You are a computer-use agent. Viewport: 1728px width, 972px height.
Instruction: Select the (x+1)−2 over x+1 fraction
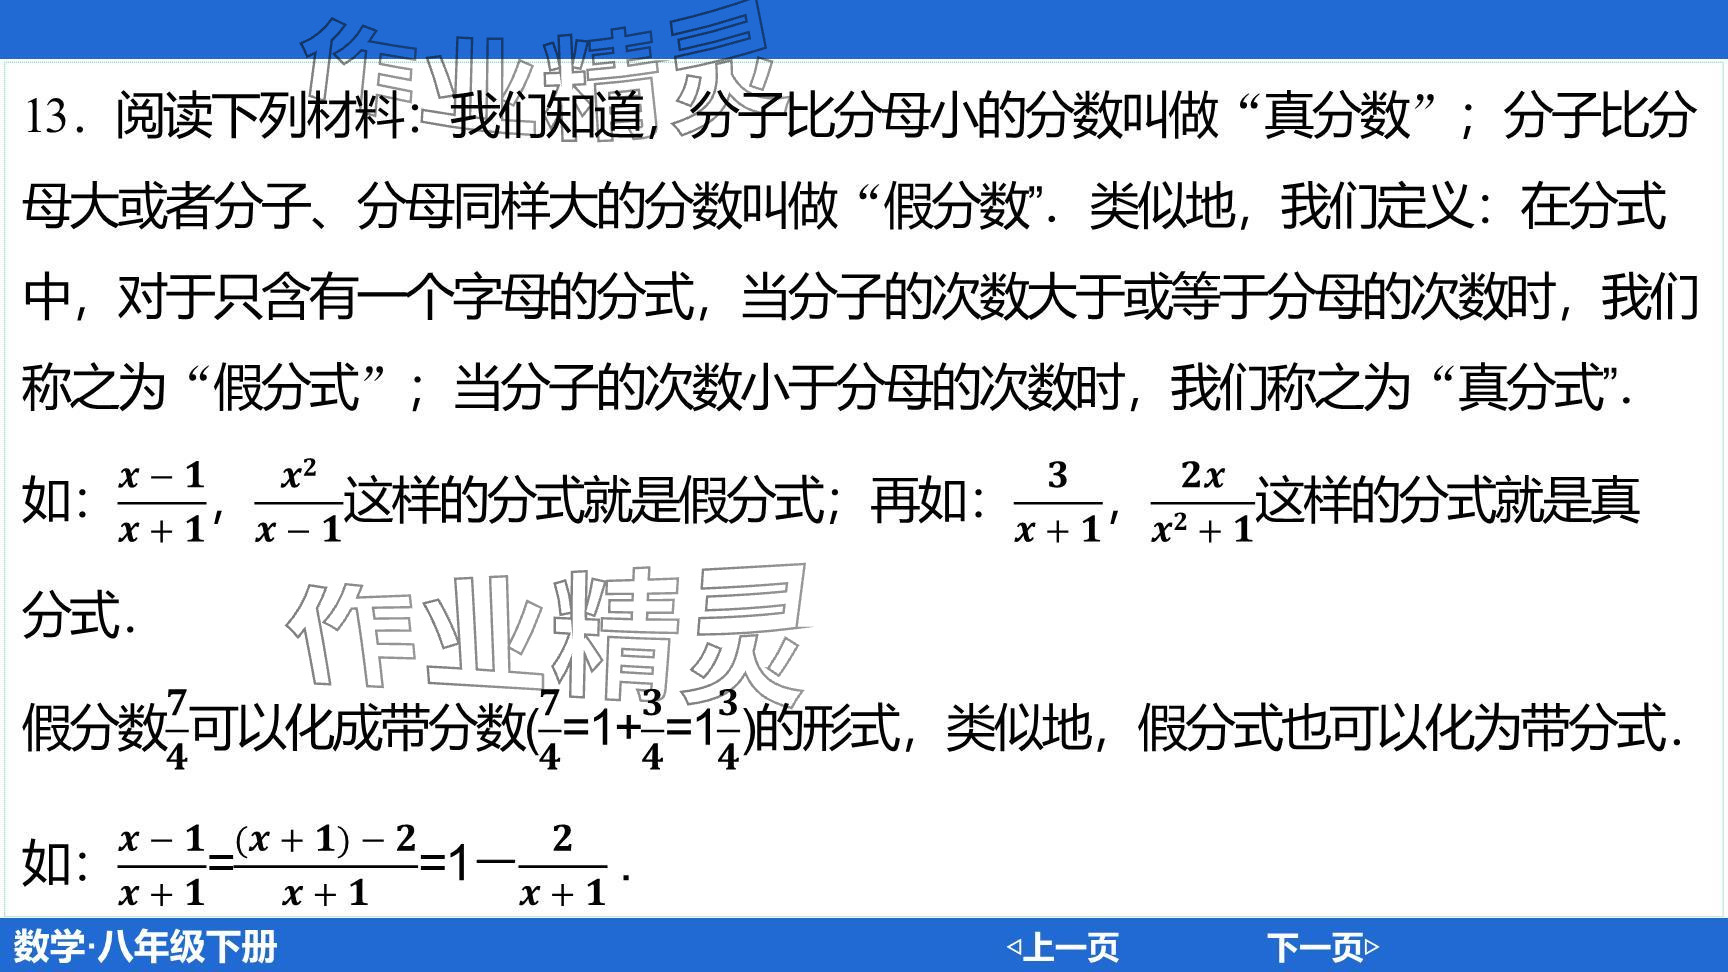[325, 866]
